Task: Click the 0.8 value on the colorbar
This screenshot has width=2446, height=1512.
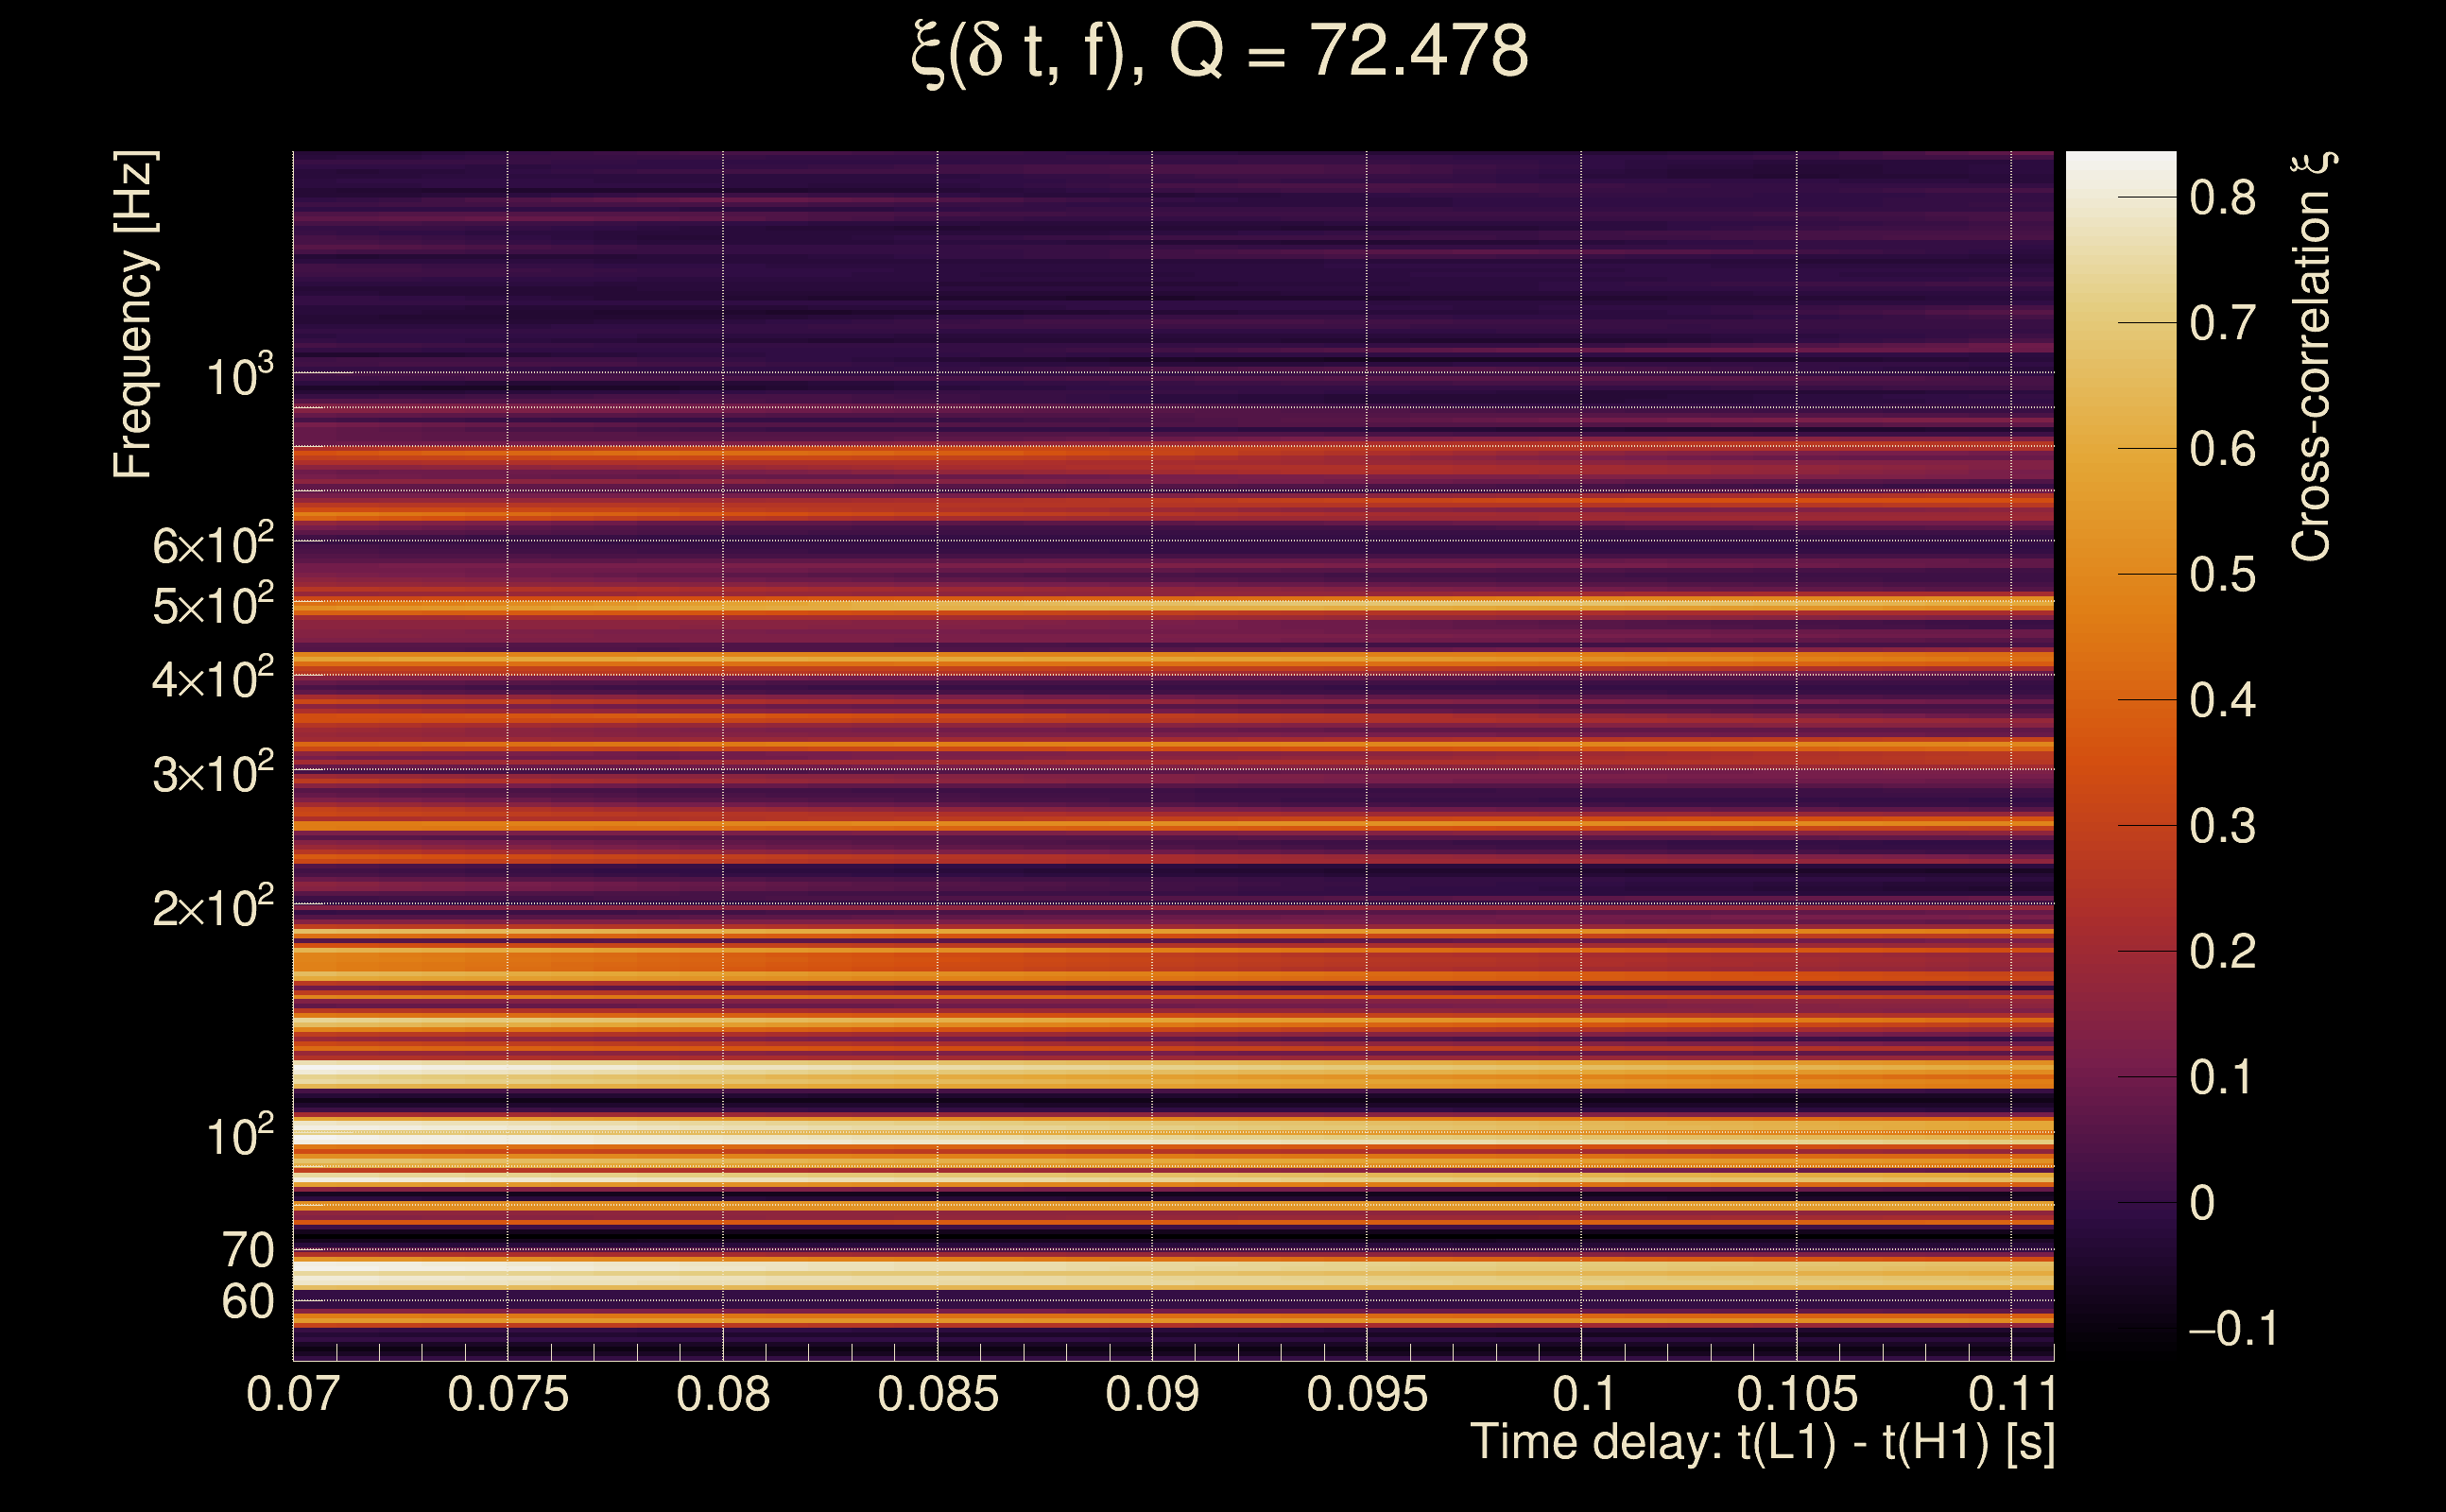Action: (x=2221, y=198)
